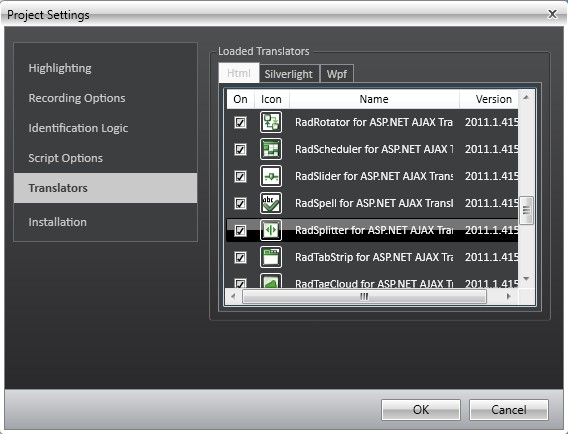Click the RadSpell abc checkmark icon
Image resolution: width=568 pixels, height=434 pixels.
coord(271,203)
